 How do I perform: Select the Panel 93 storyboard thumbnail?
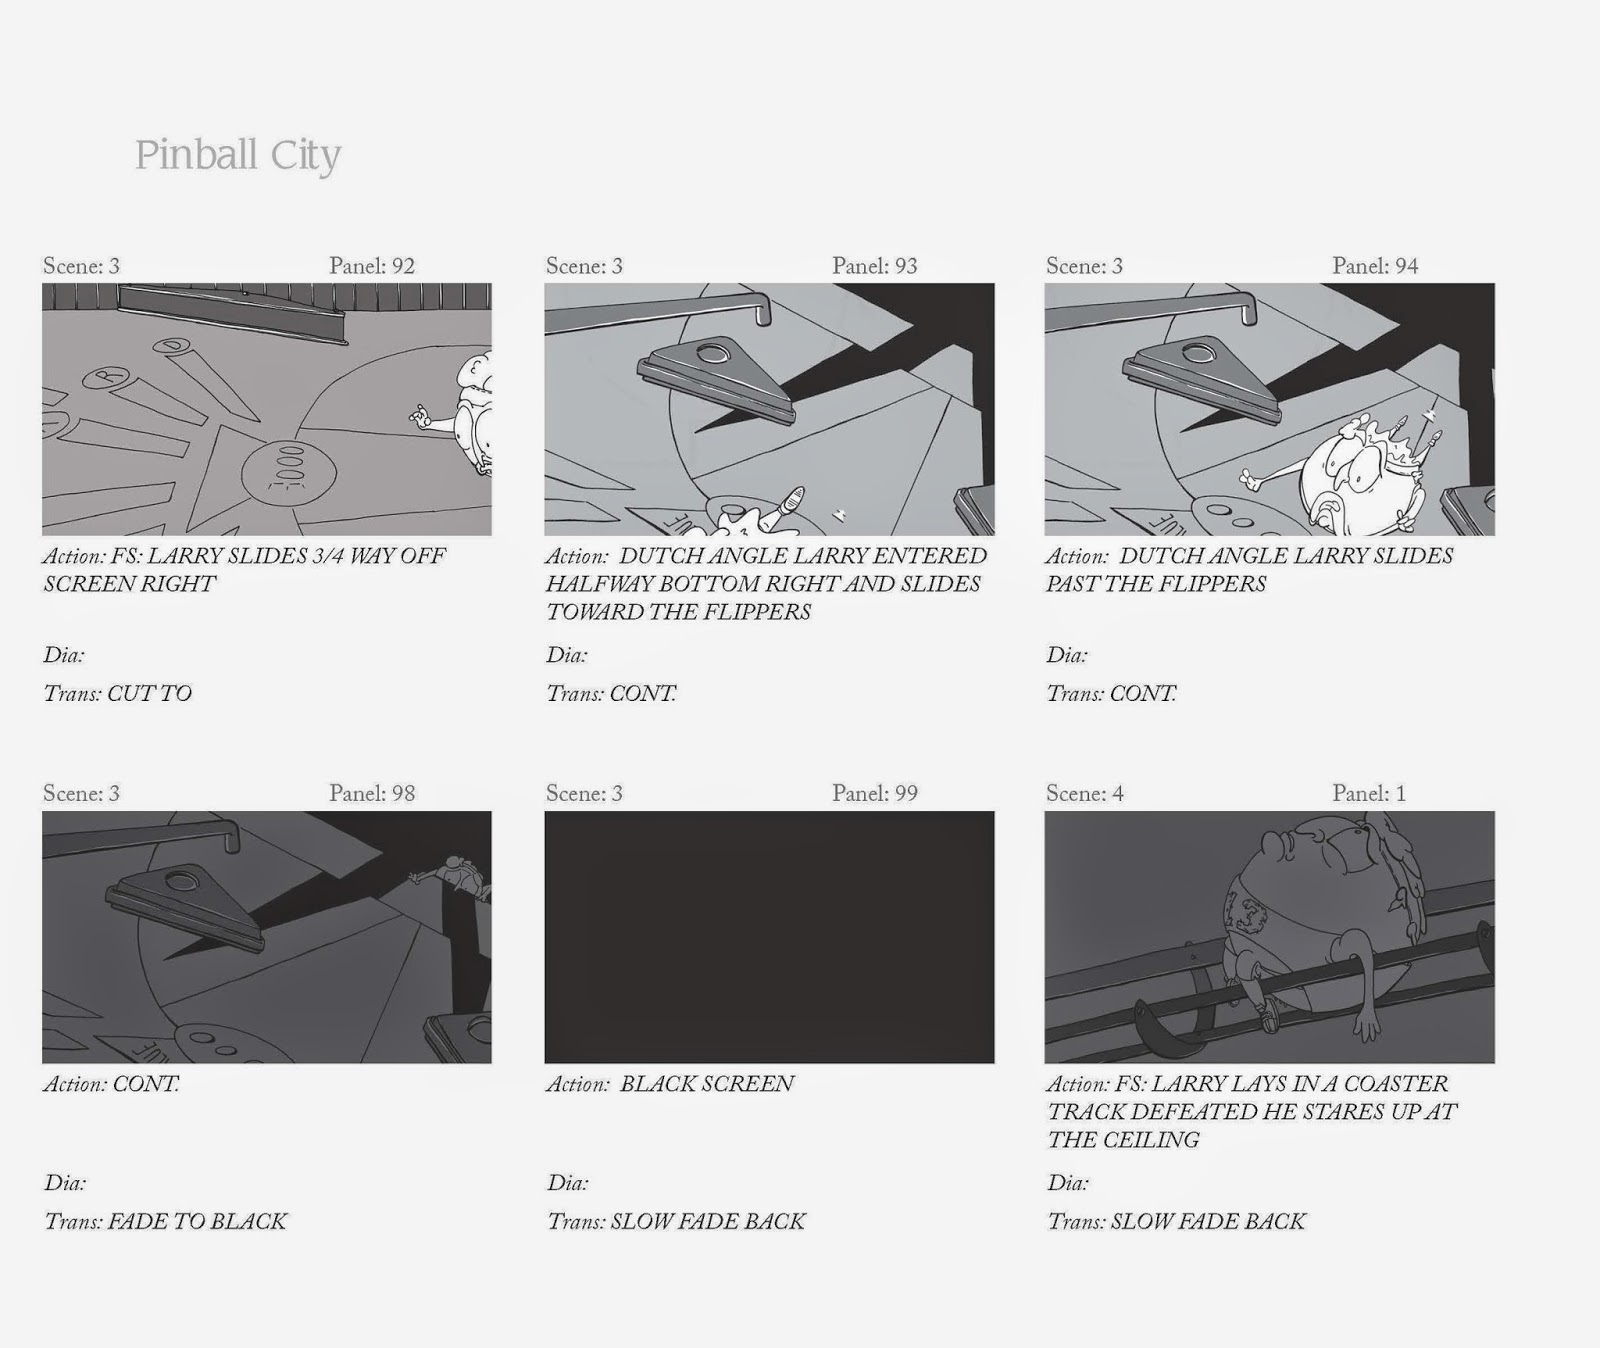pos(769,409)
